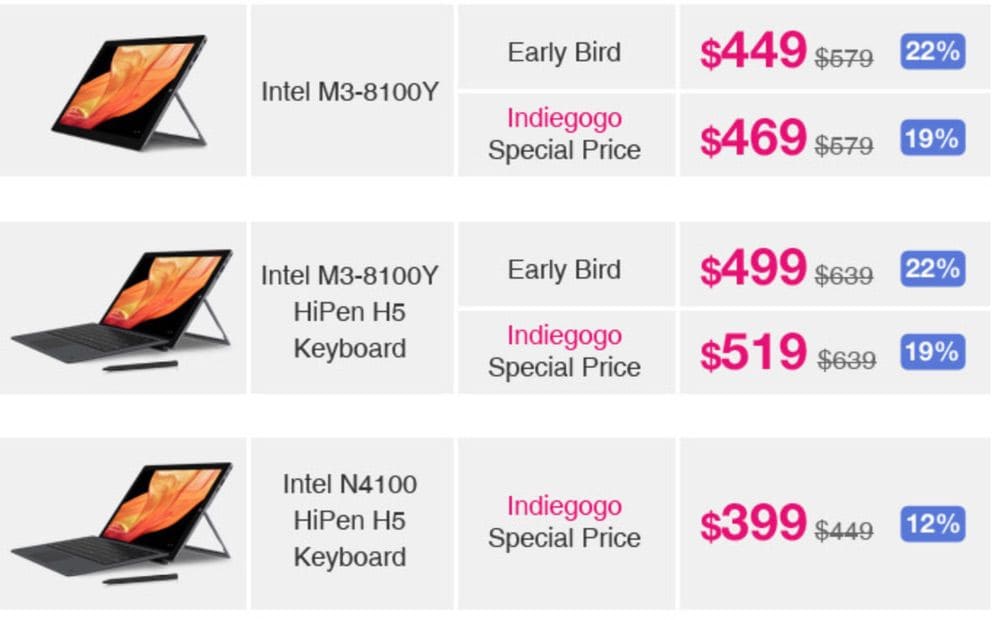This screenshot has width=1000, height=620.
Task: Select the Intel M3-8100Y standalone model label
Action: point(350,92)
